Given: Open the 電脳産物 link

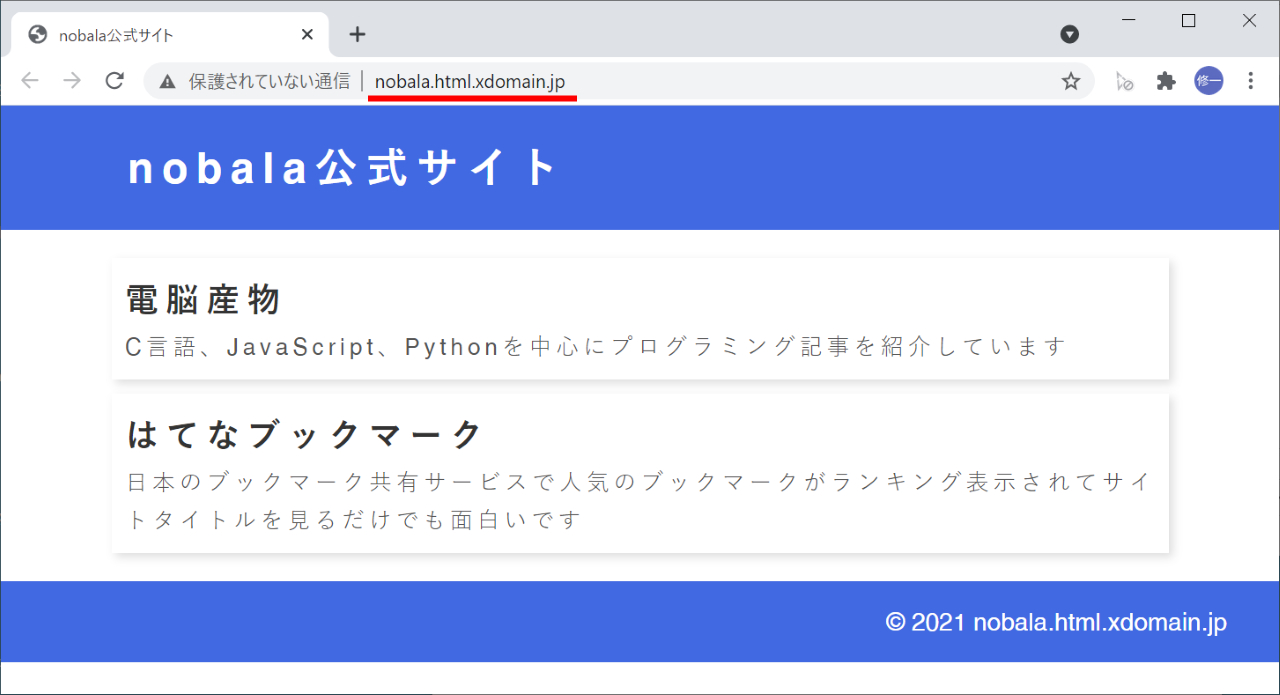Looking at the screenshot, I should point(204,299).
